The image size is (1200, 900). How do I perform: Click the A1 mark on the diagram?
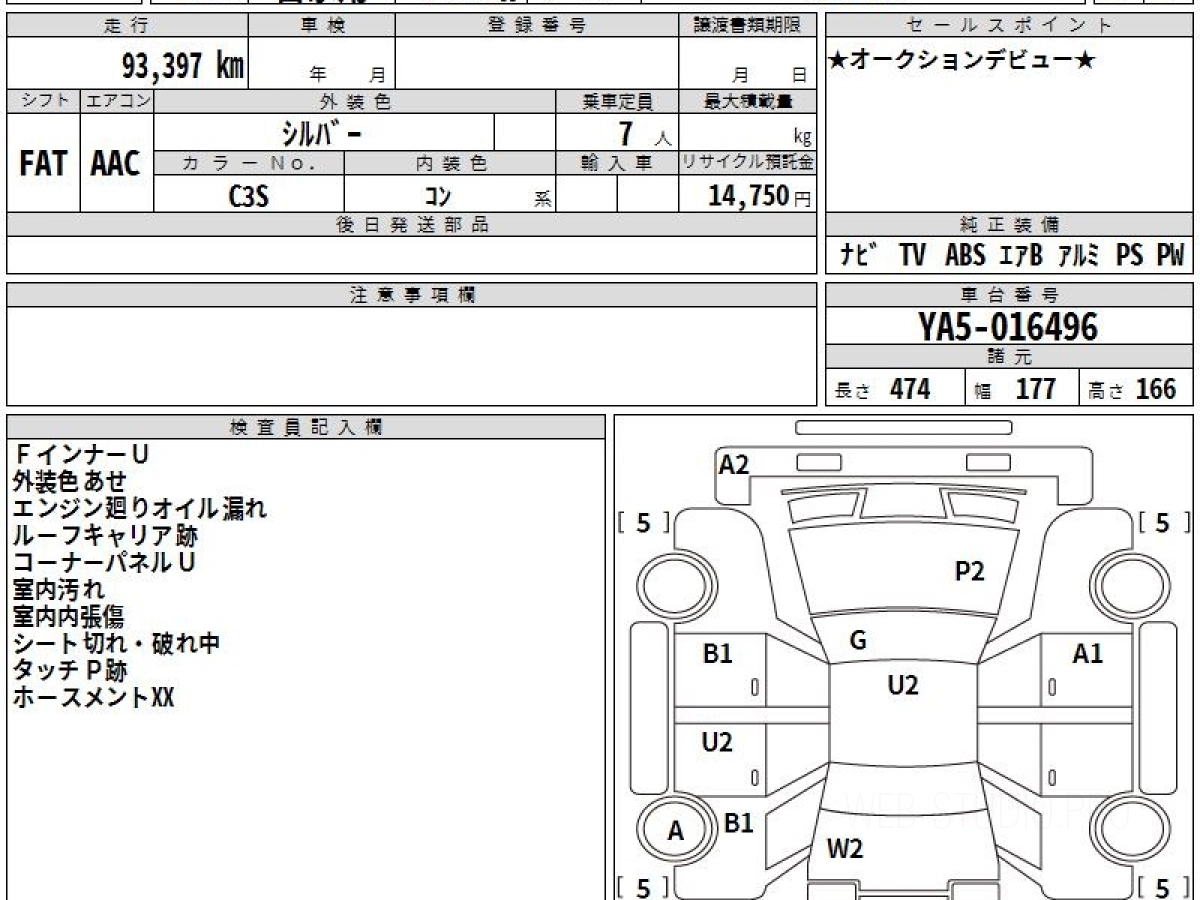(1087, 654)
